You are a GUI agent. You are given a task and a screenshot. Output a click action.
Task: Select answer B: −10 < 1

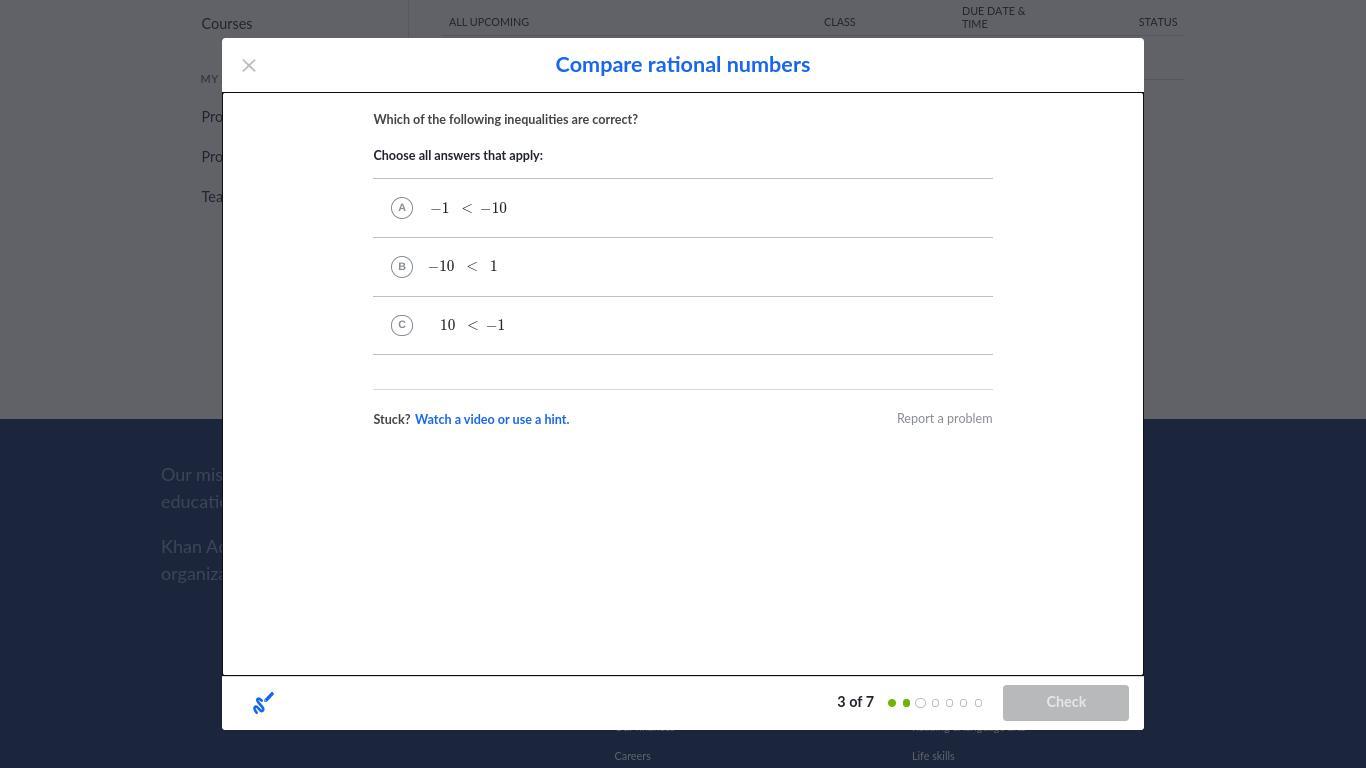(683, 267)
